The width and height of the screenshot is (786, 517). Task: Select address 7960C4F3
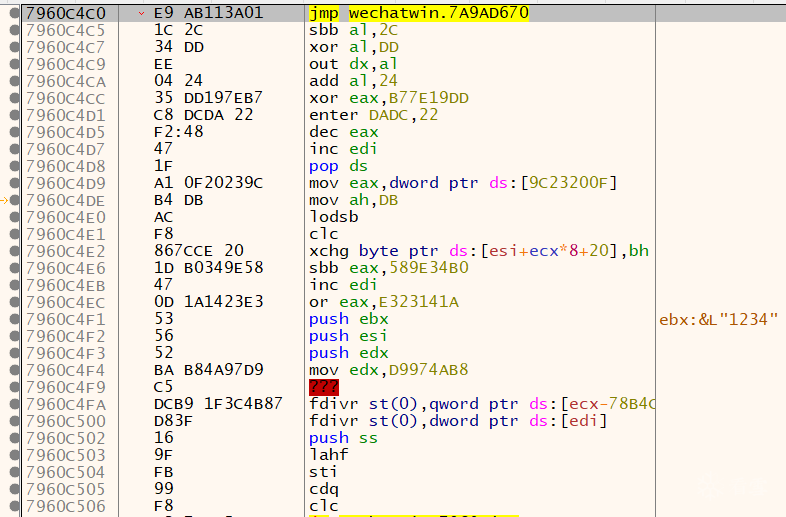(65, 354)
